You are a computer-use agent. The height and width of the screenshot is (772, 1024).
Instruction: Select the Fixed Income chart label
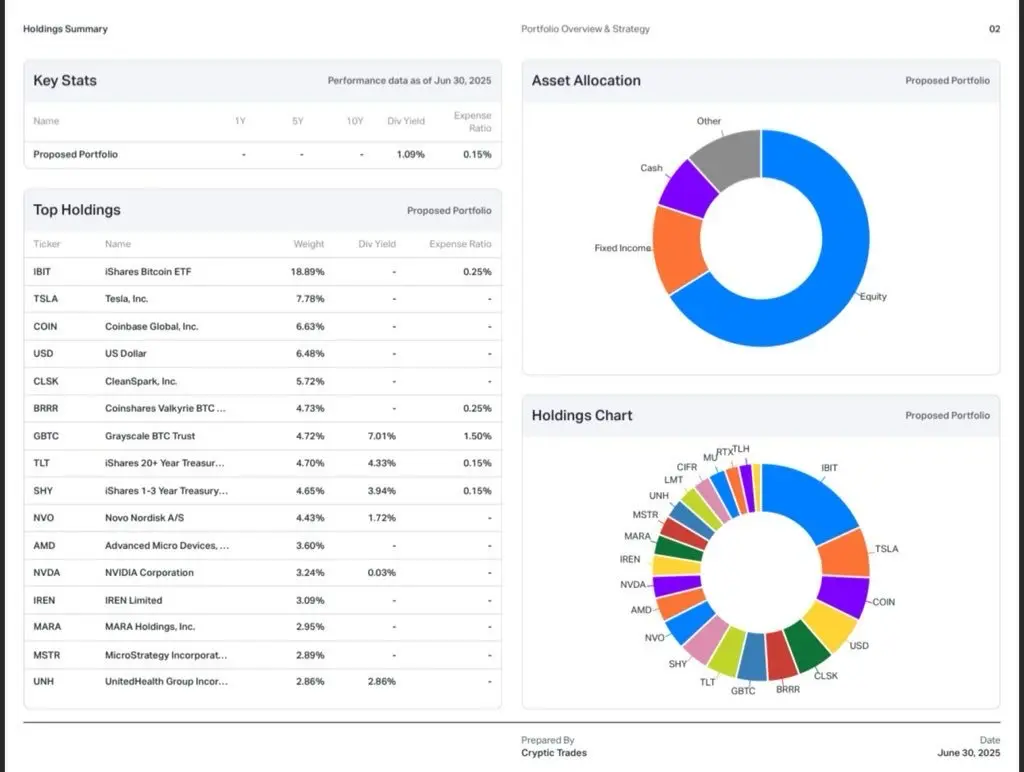tap(622, 248)
